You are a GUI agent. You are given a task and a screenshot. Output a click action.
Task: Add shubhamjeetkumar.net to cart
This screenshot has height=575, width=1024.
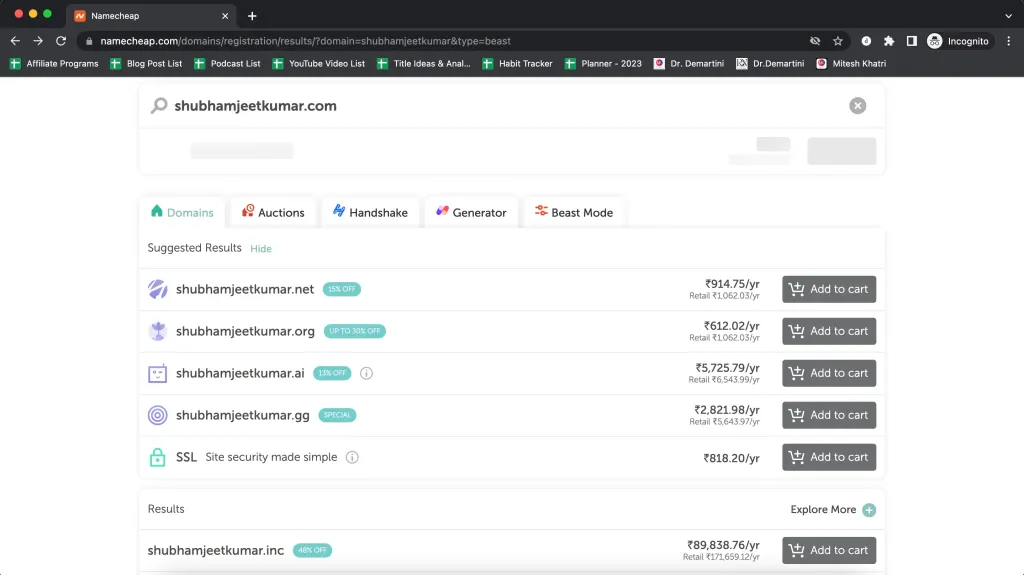tap(829, 289)
